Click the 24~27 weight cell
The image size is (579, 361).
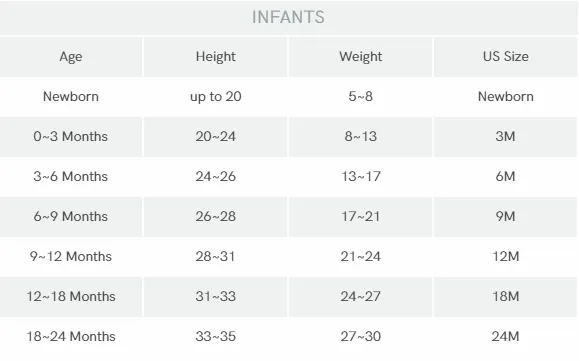pyautogui.click(x=361, y=296)
